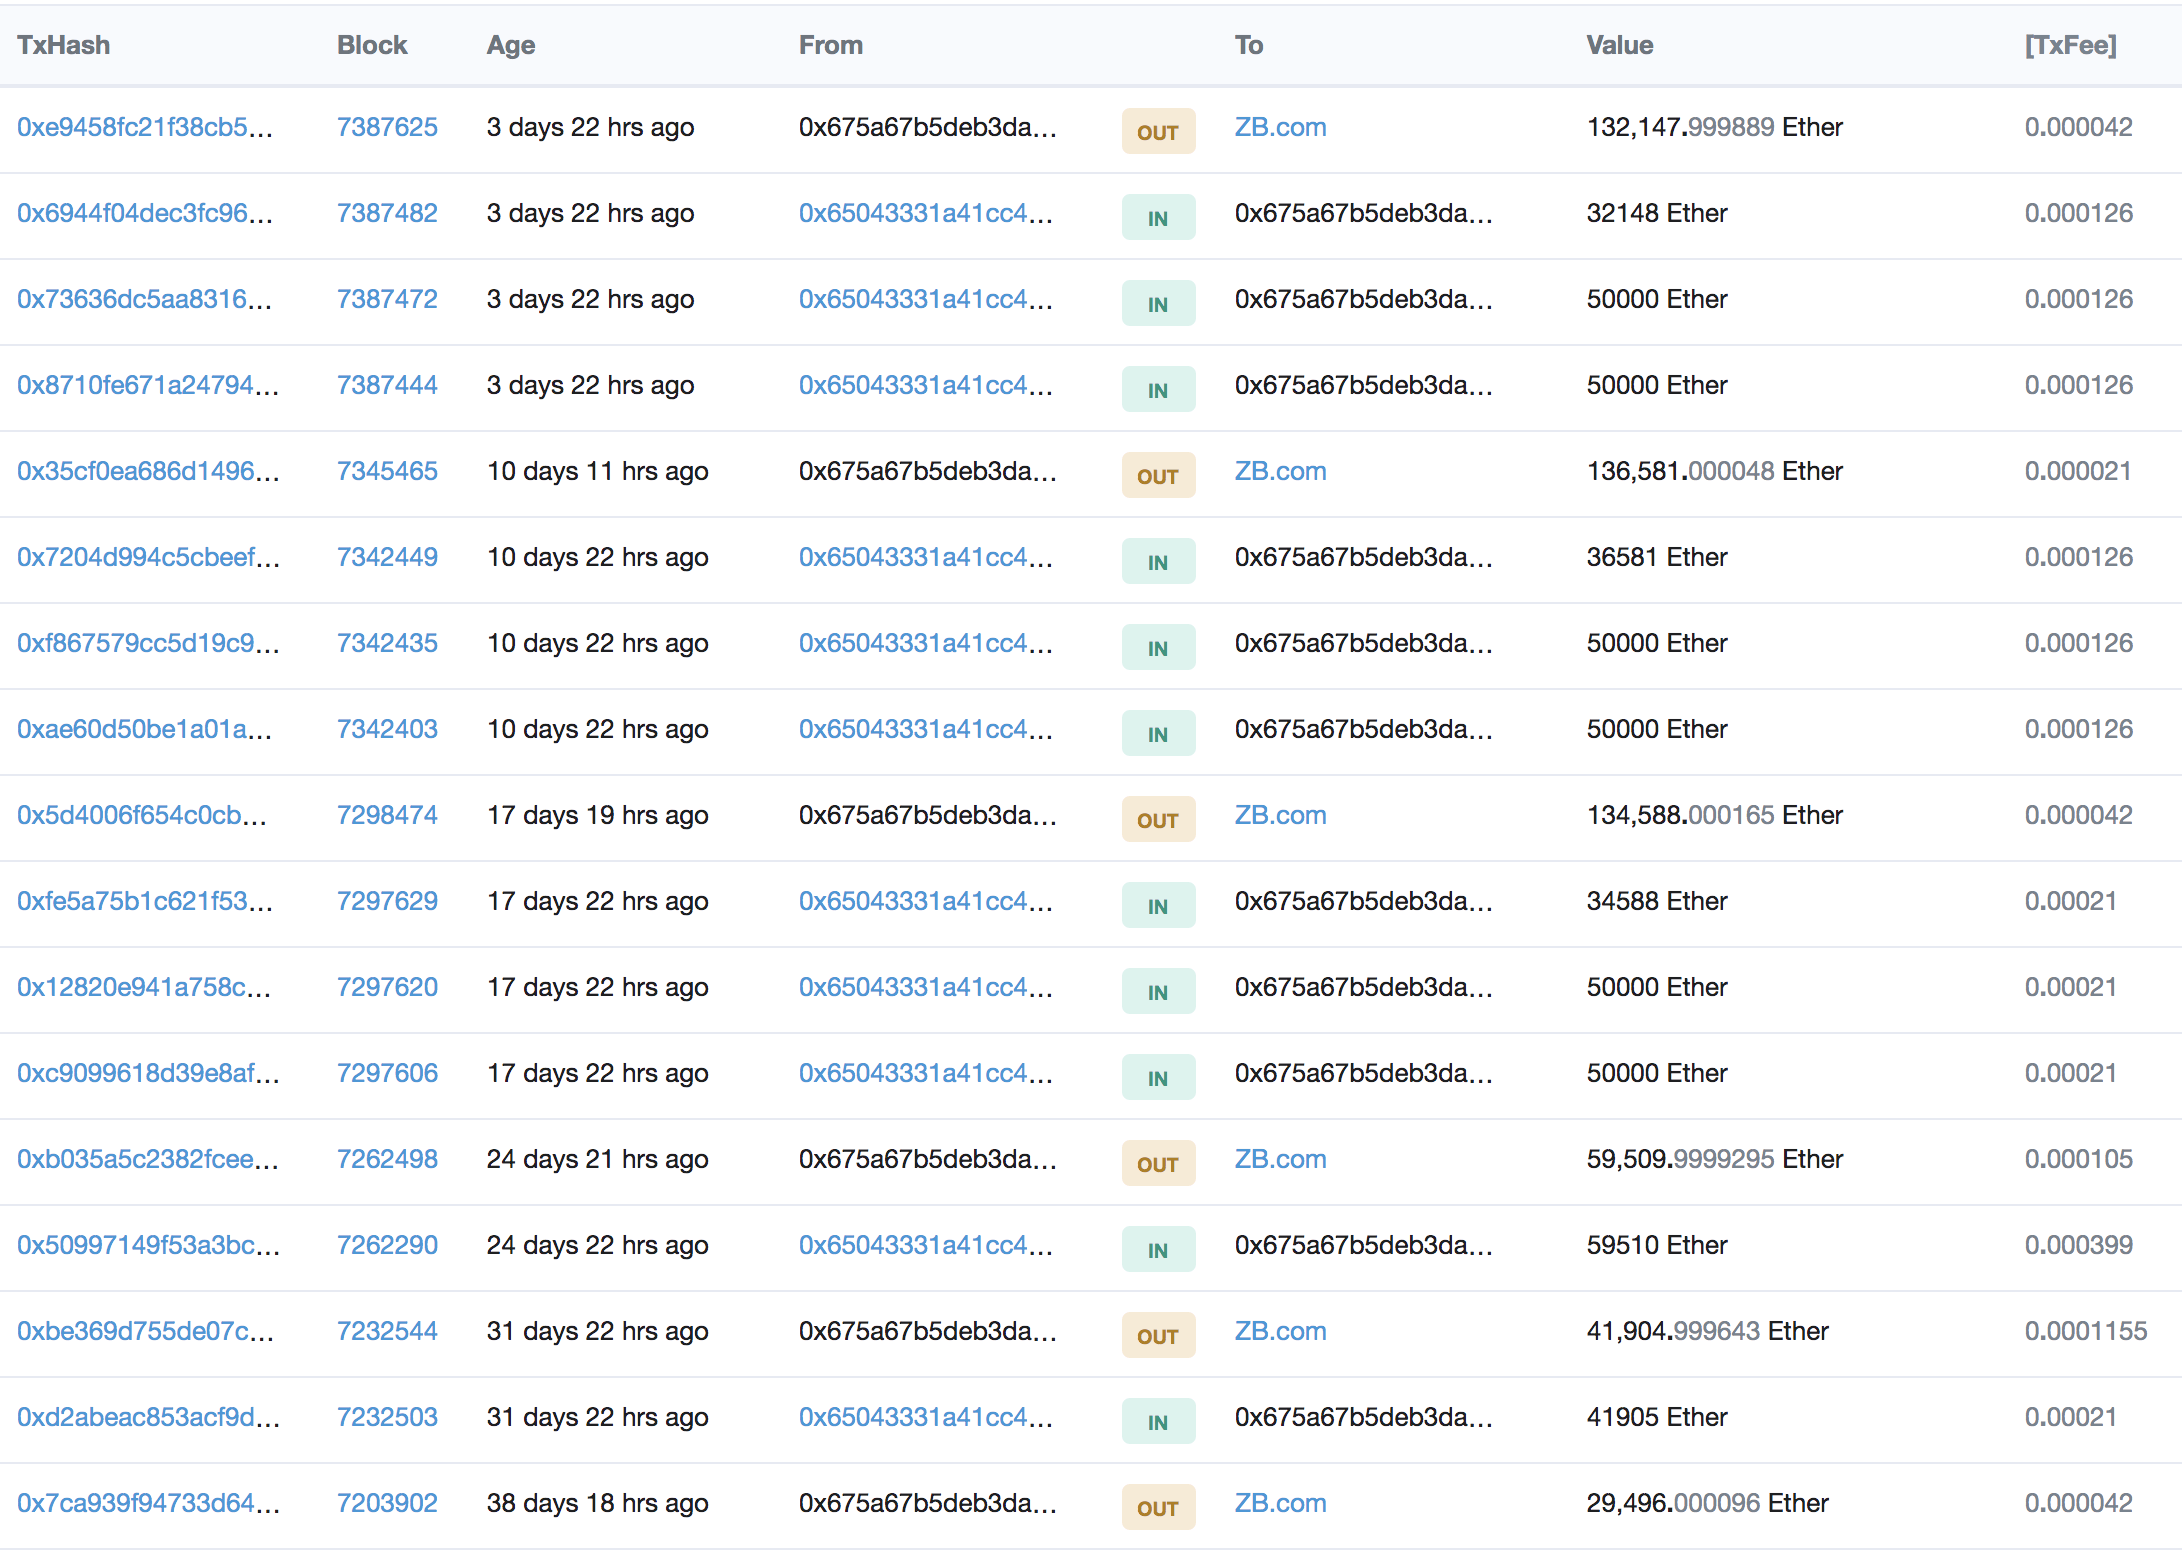This screenshot has width=2182, height=1554.
Task: Open transaction 0xe9458fc21f38cb5...
Action: (145, 127)
